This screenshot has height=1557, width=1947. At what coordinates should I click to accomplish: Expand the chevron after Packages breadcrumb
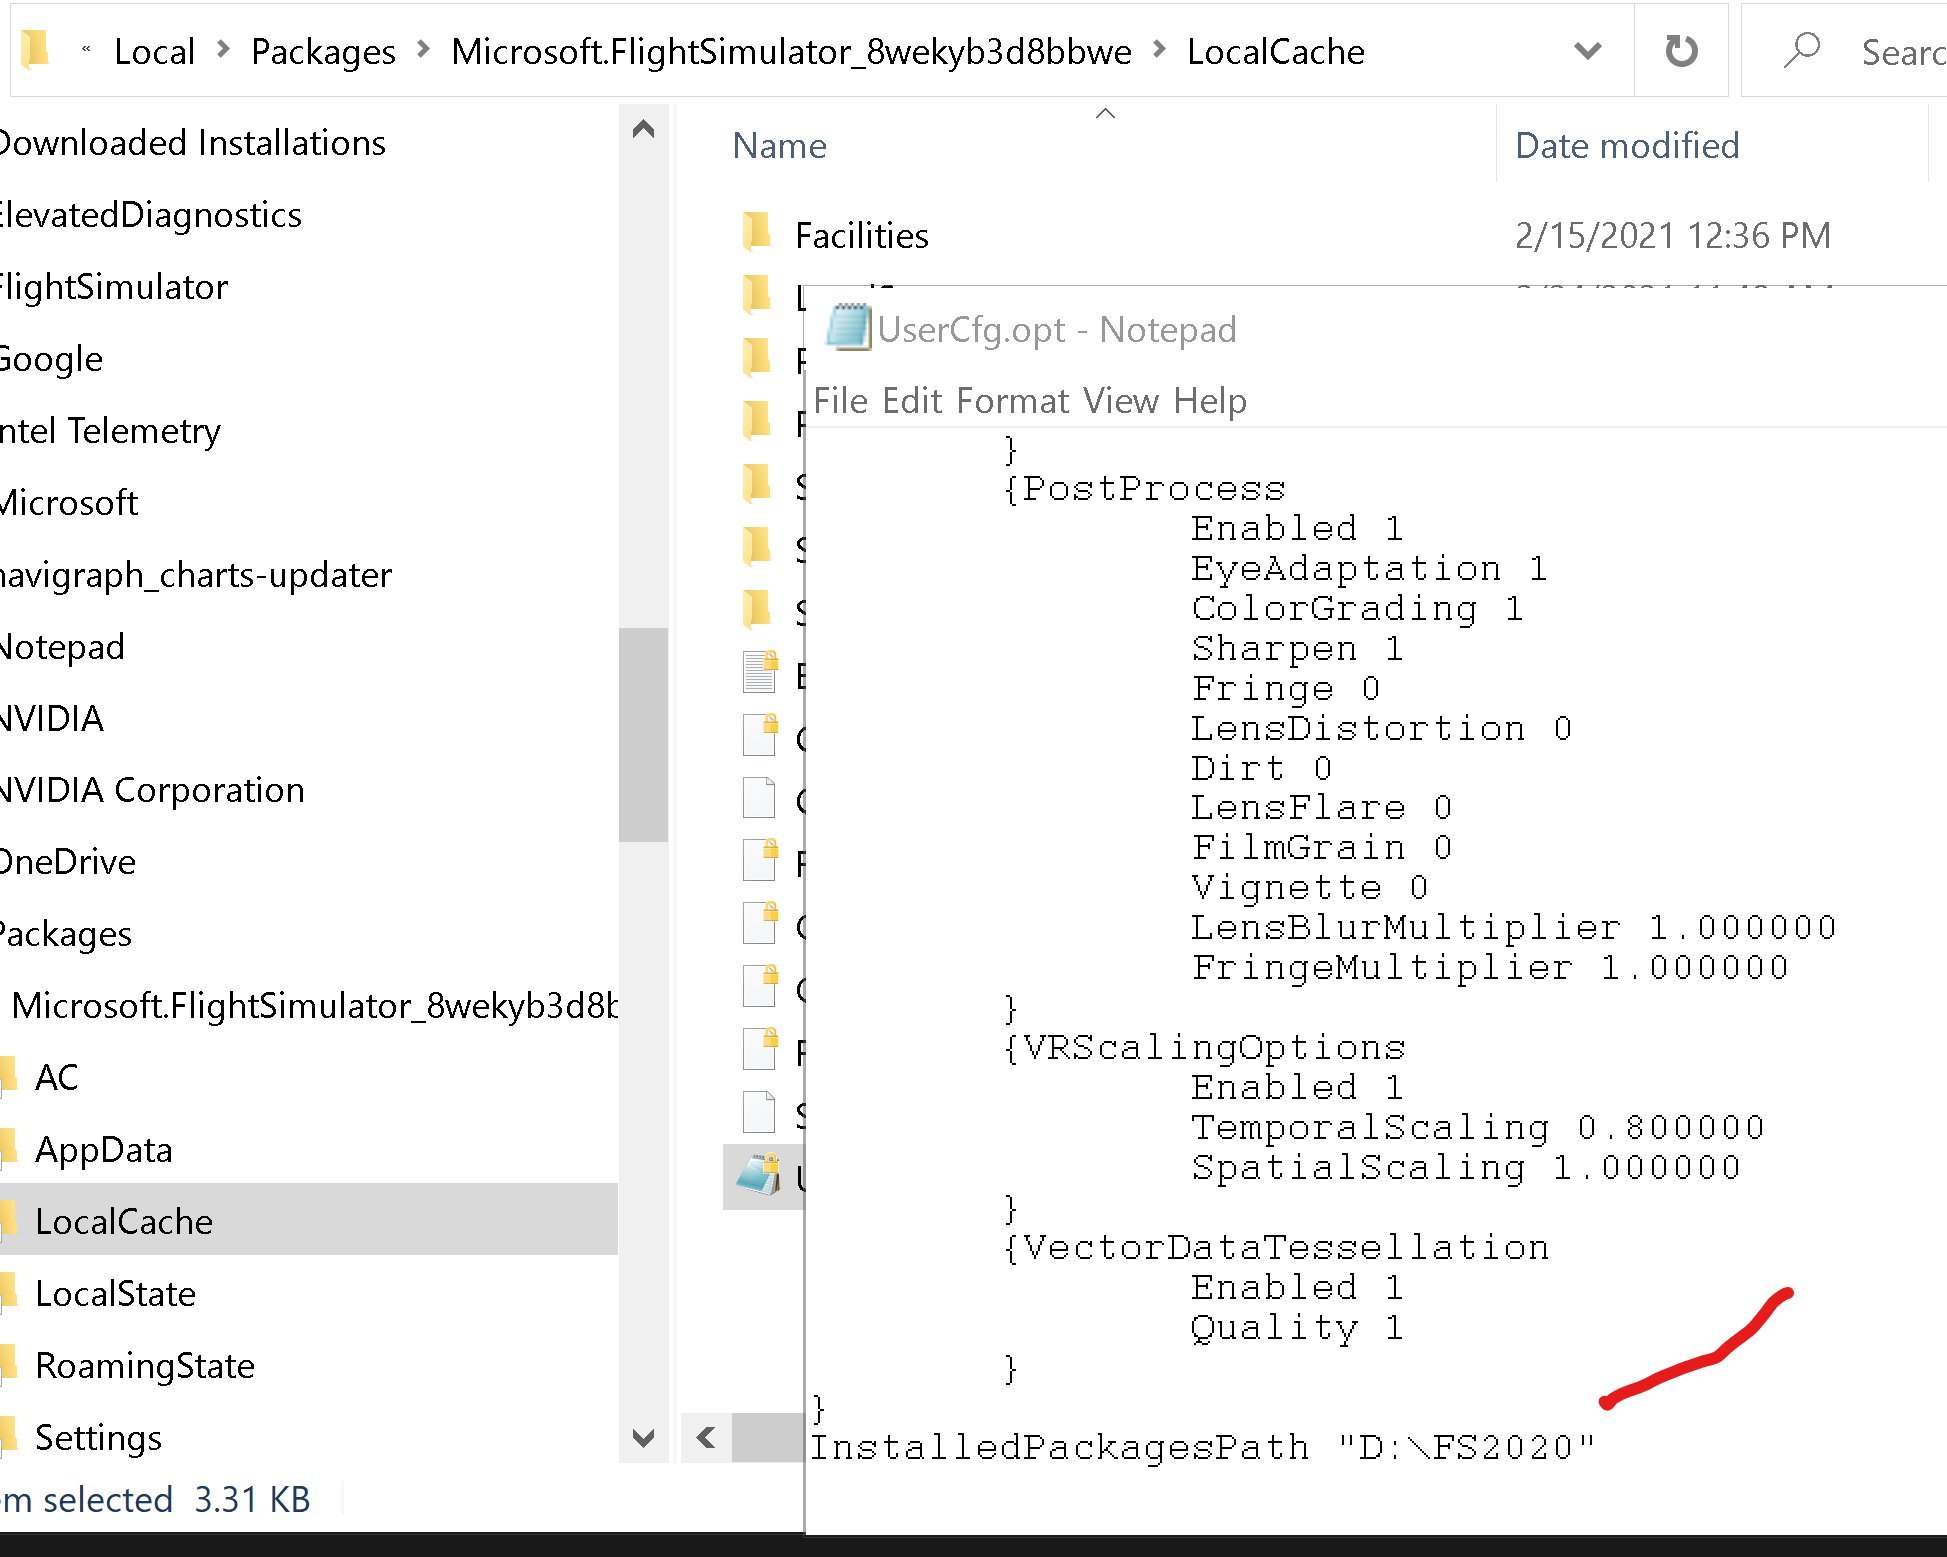423,49
